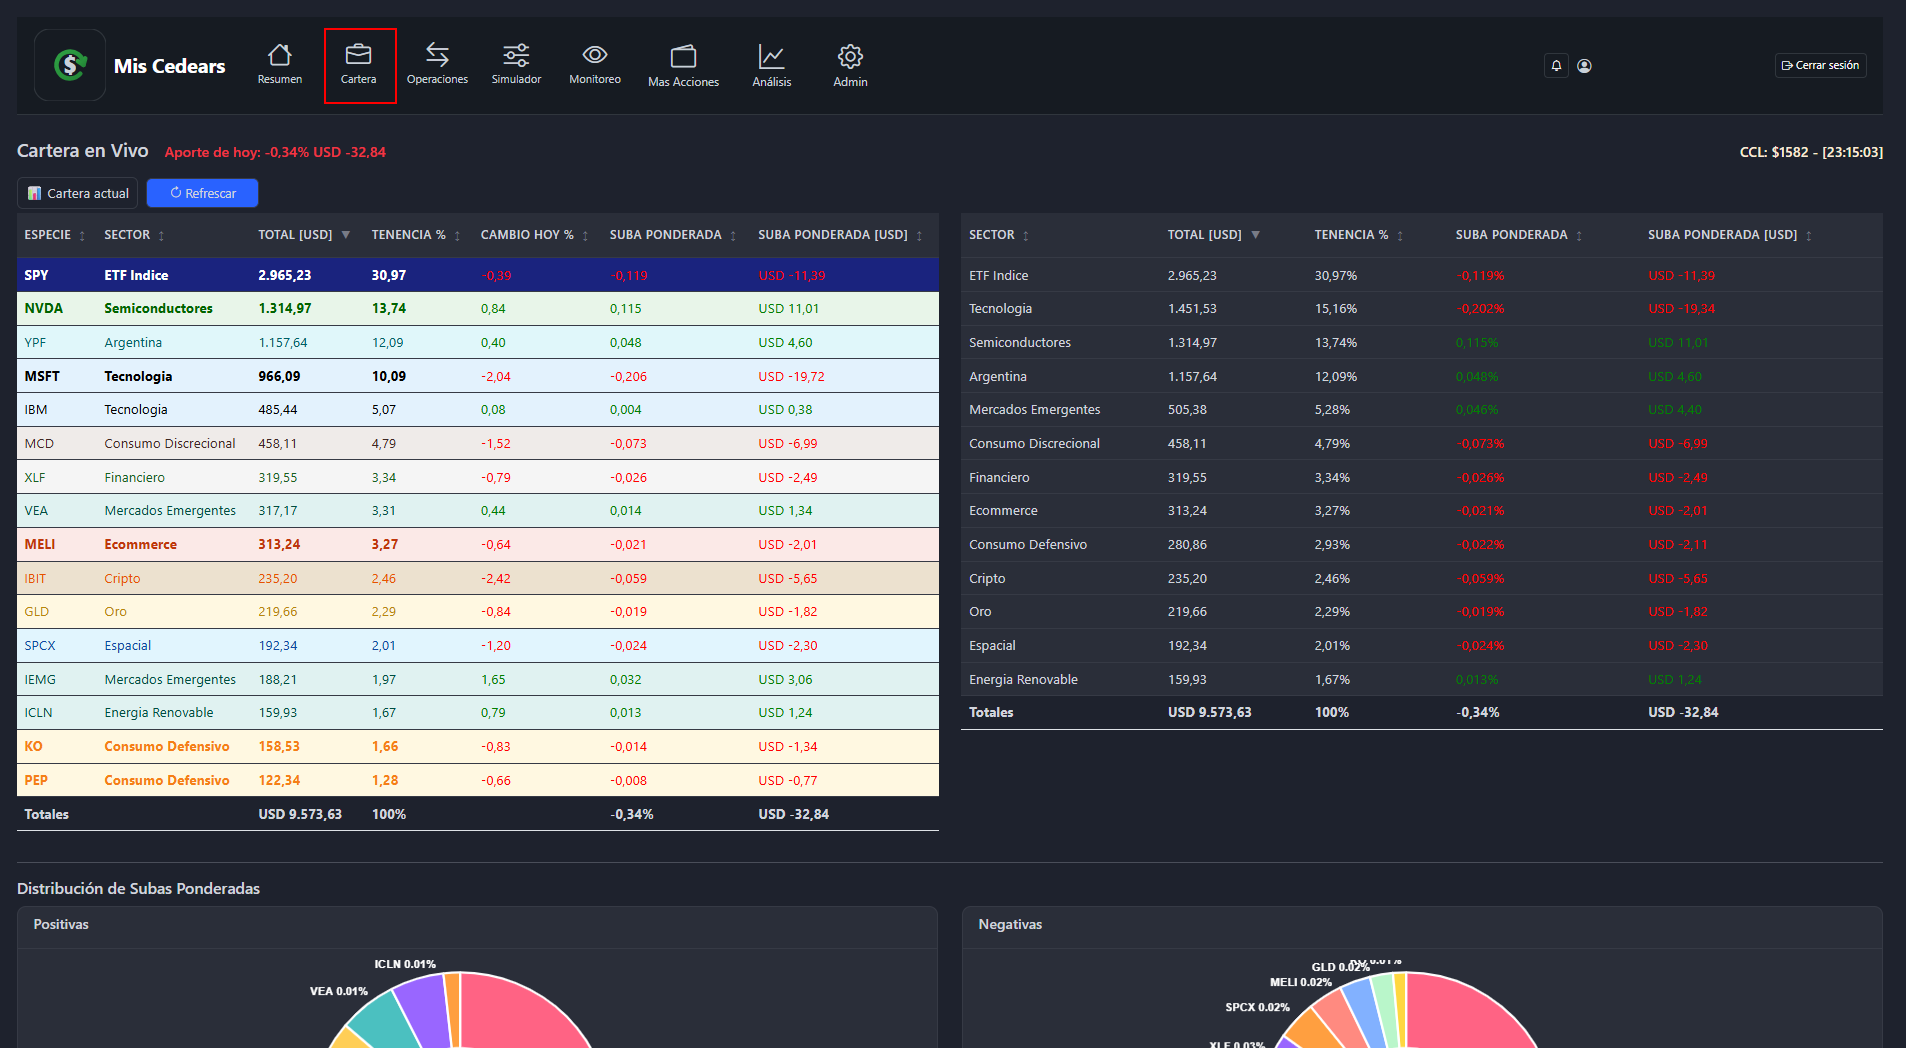
Task: Click the PEP ticker cell
Action: tap(36, 780)
